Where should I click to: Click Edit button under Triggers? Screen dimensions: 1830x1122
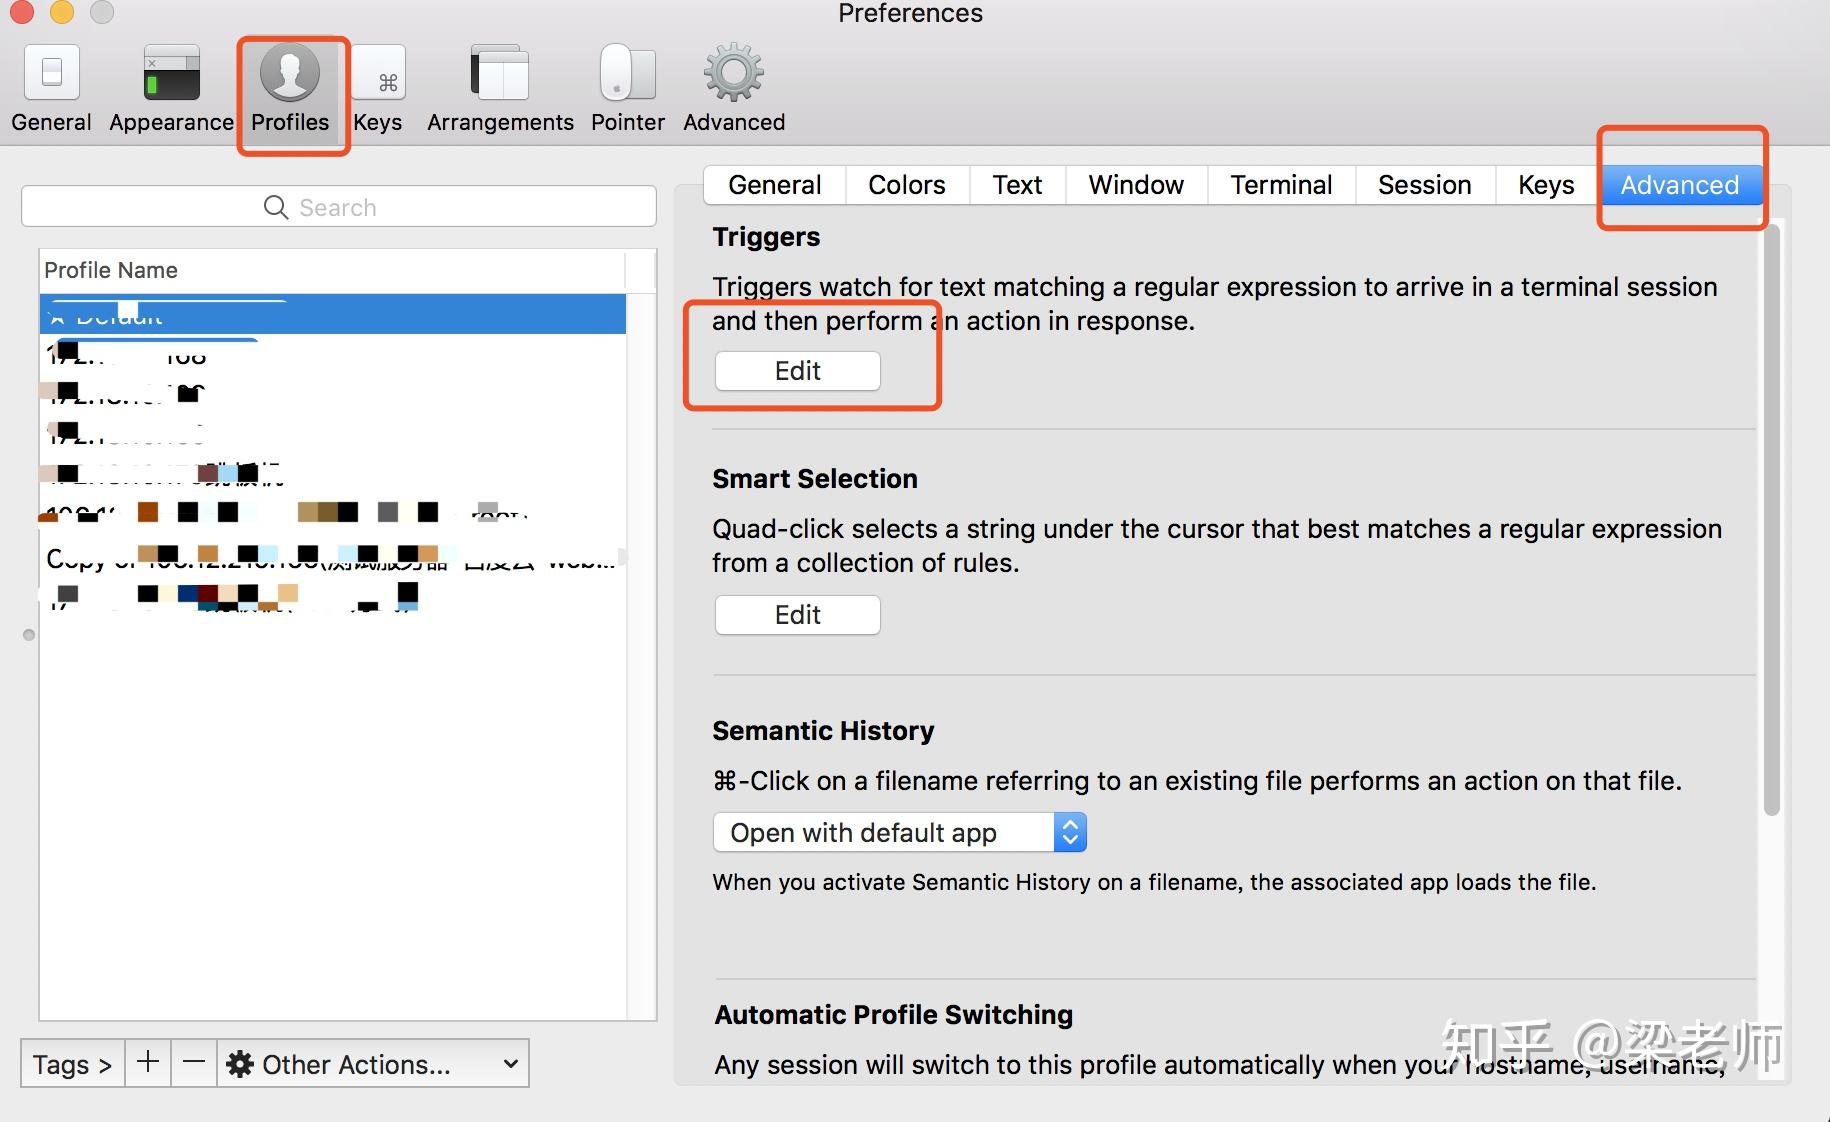pos(798,371)
